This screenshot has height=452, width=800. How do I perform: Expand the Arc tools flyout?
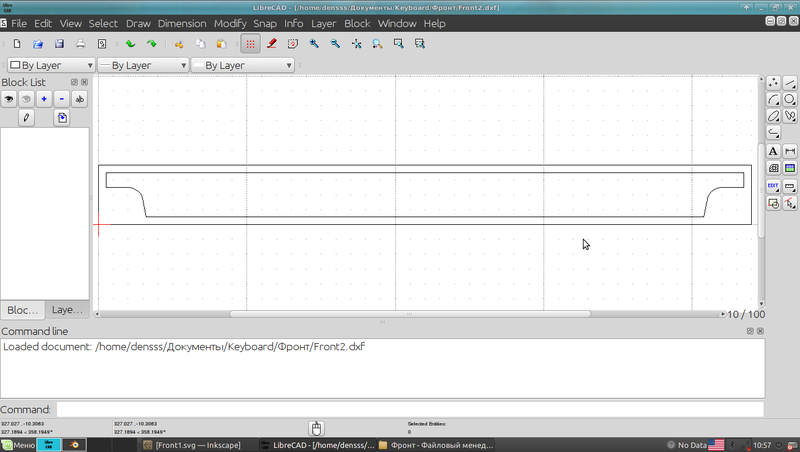point(773,99)
